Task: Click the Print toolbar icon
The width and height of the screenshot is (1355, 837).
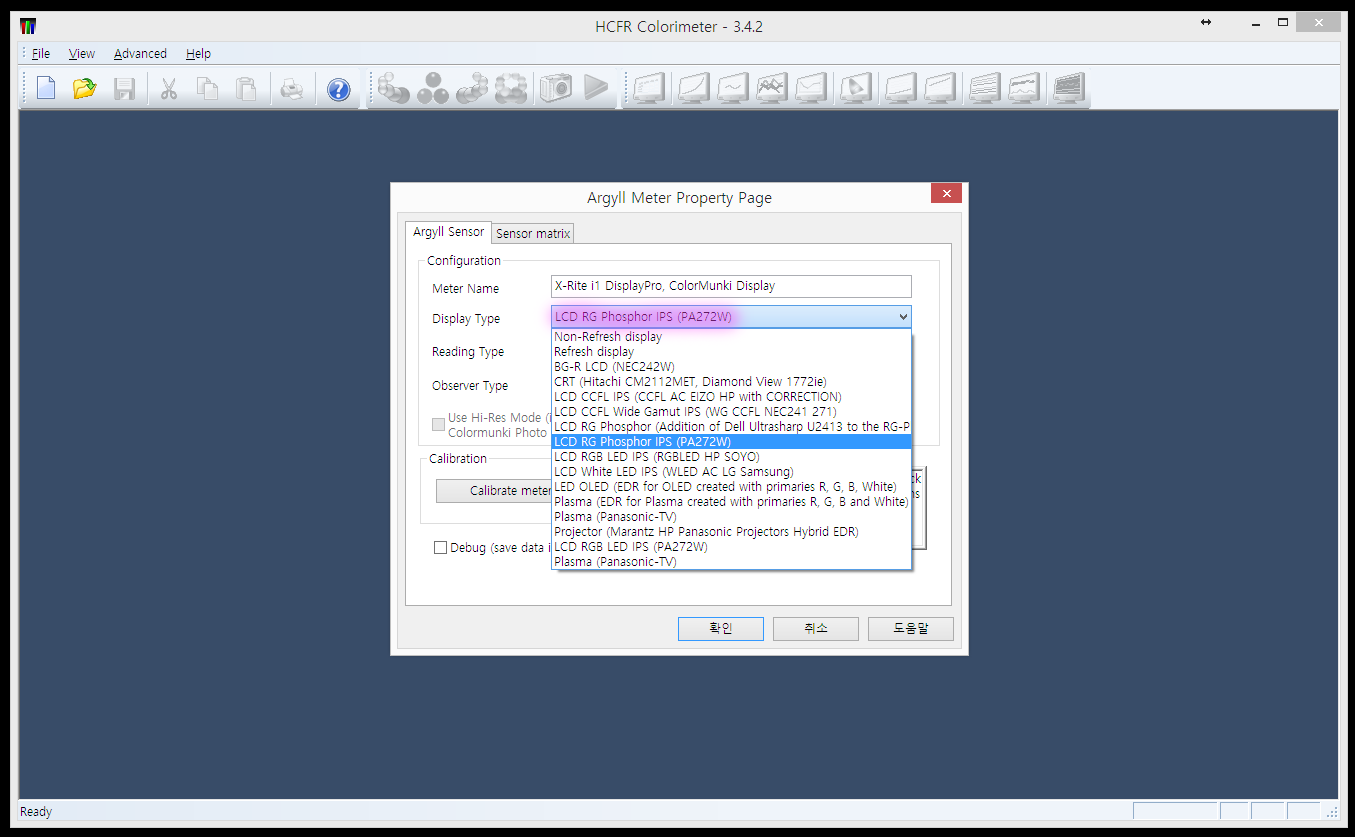Action: pos(291,89)
